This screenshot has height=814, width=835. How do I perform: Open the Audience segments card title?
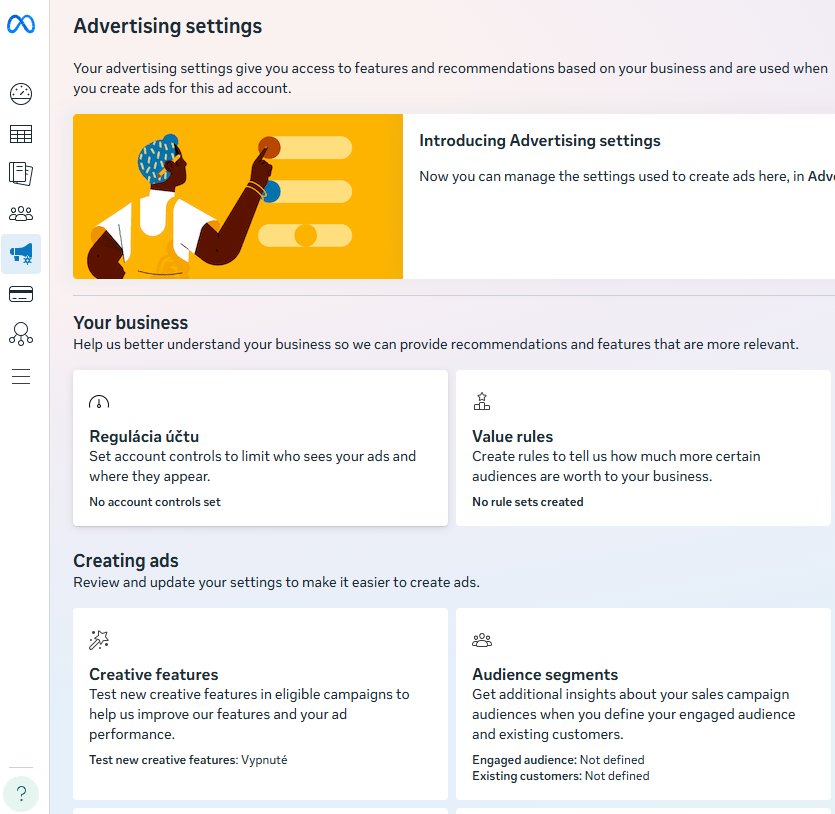point(545,674)
